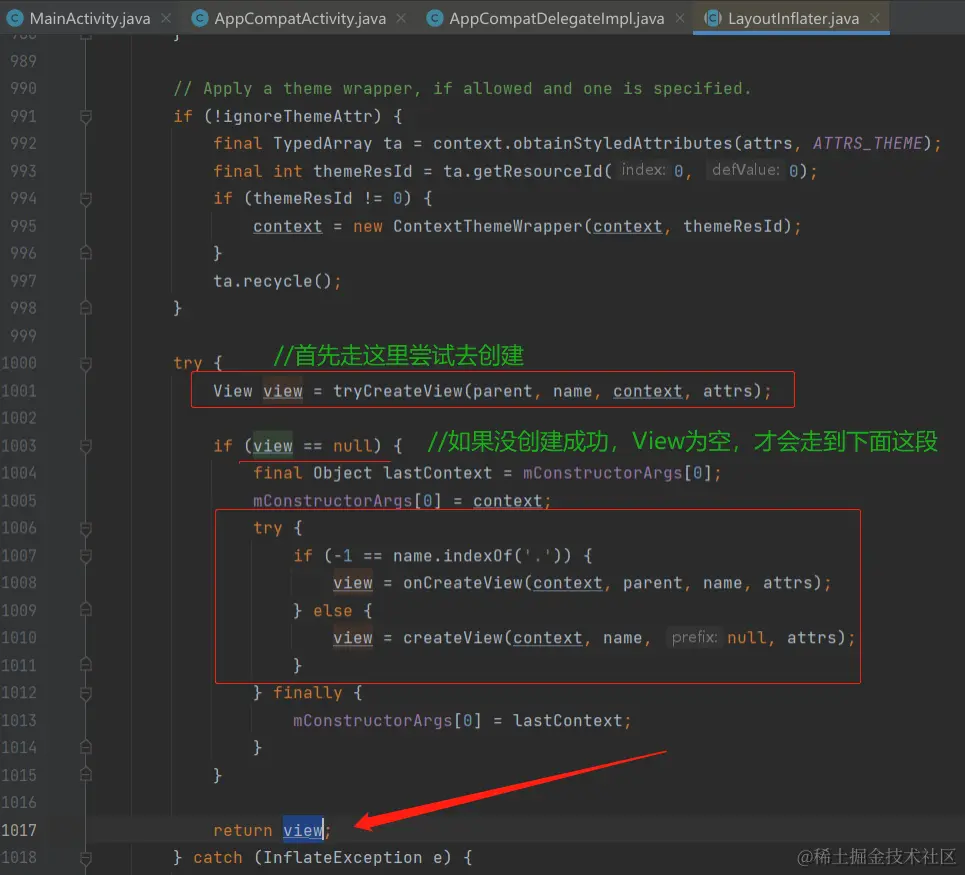Image resolution: width=965 pixels, height=875 pixels.
Task: Click the prefix: inlay hint on line 1010
Action: (694, 637)
